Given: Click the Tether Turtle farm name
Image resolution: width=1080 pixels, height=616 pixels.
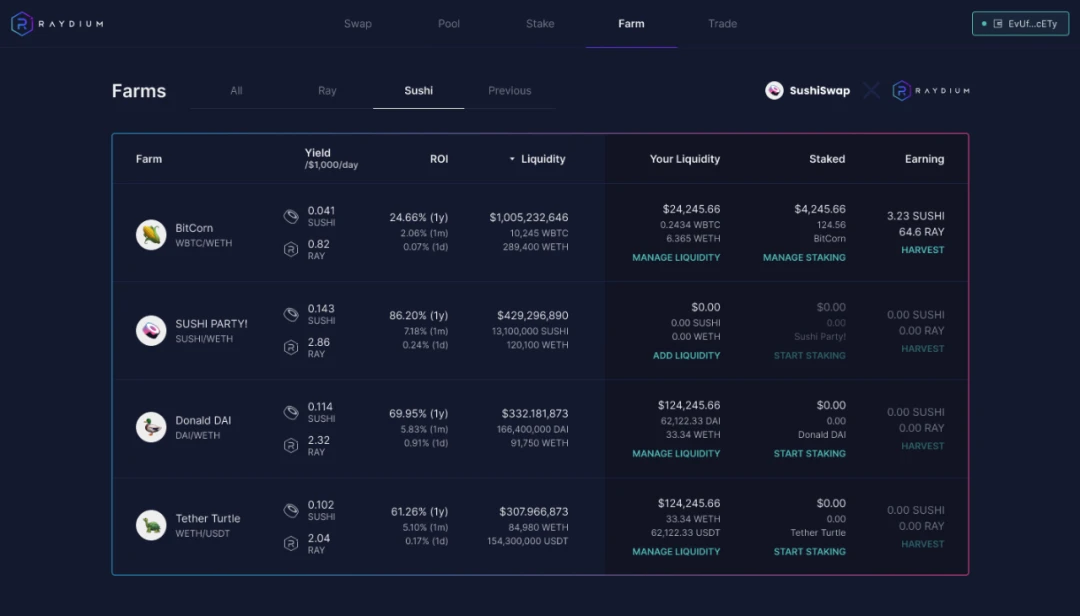Looking at the screenshot, I should click(x=208, y=518).
